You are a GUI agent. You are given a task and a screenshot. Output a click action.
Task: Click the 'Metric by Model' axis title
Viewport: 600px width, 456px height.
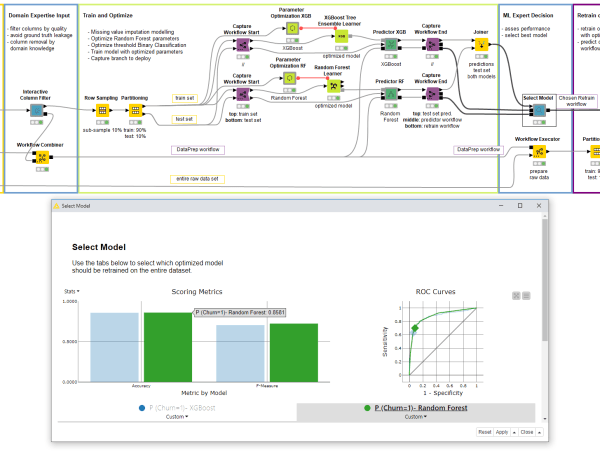pyautogui.click(x=204, y=393)
